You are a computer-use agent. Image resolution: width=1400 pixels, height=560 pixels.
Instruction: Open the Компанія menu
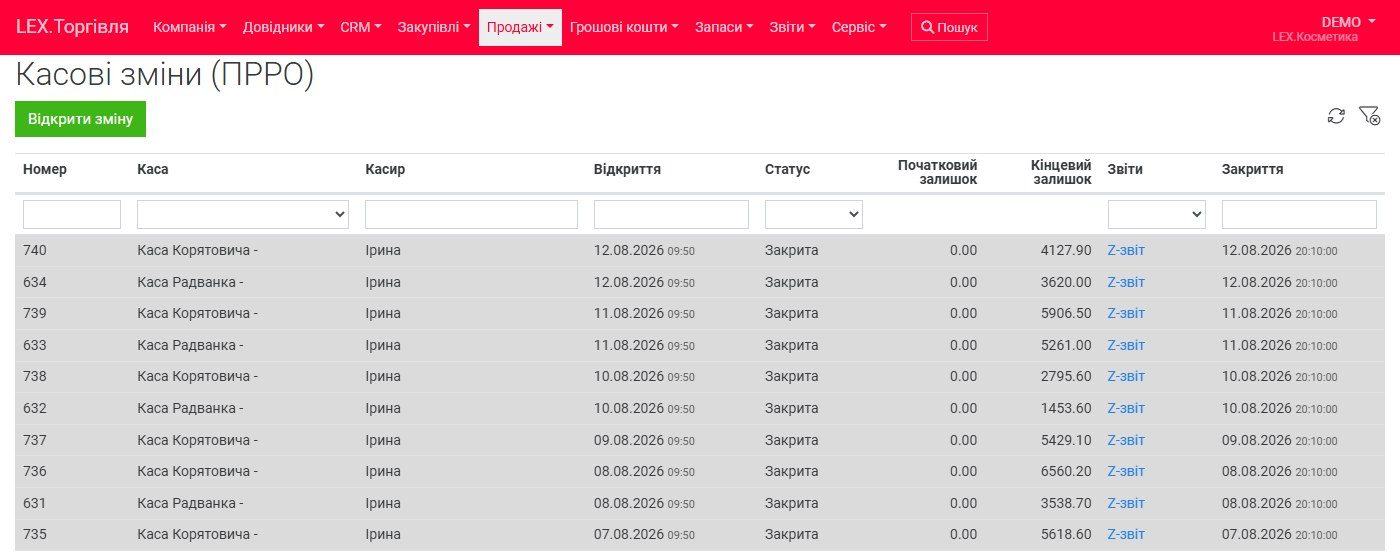tap(189, 27)
